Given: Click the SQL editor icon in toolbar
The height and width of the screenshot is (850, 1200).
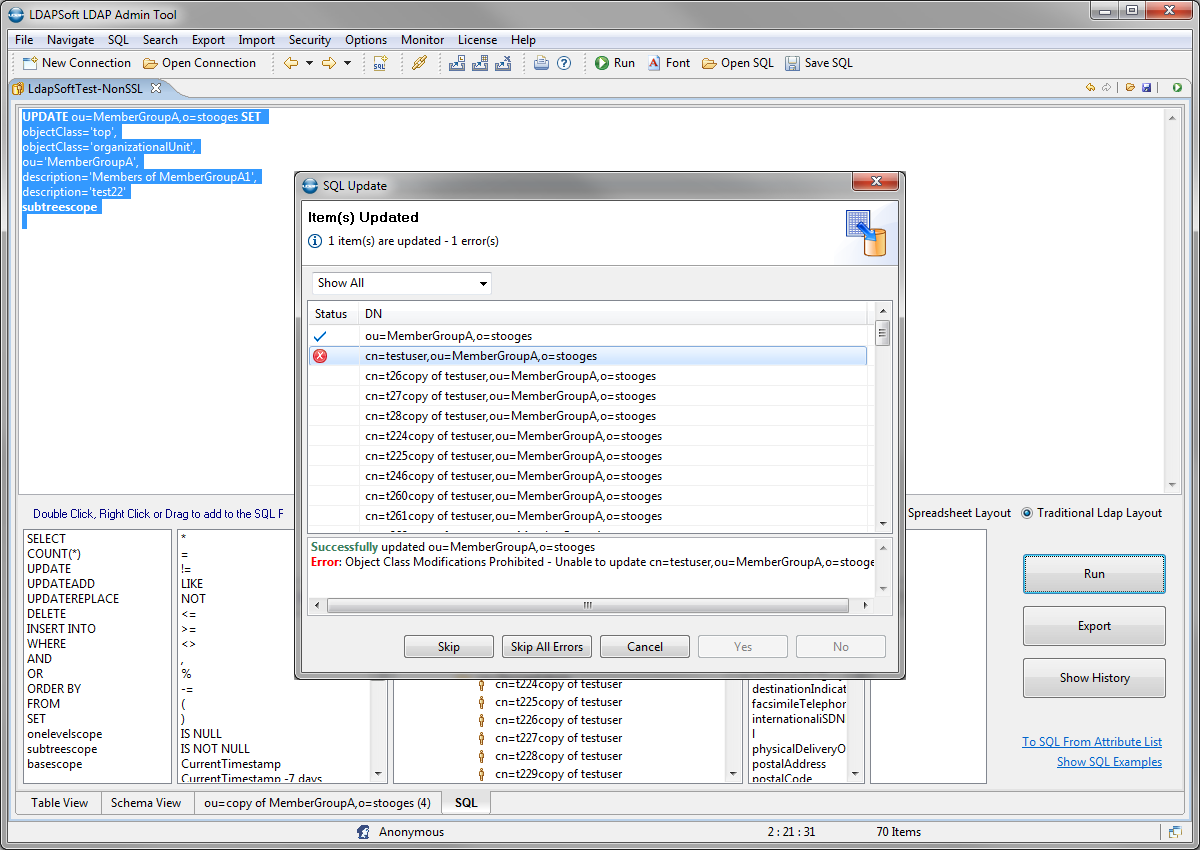Looking at the screenshot, I should point(380,63).
